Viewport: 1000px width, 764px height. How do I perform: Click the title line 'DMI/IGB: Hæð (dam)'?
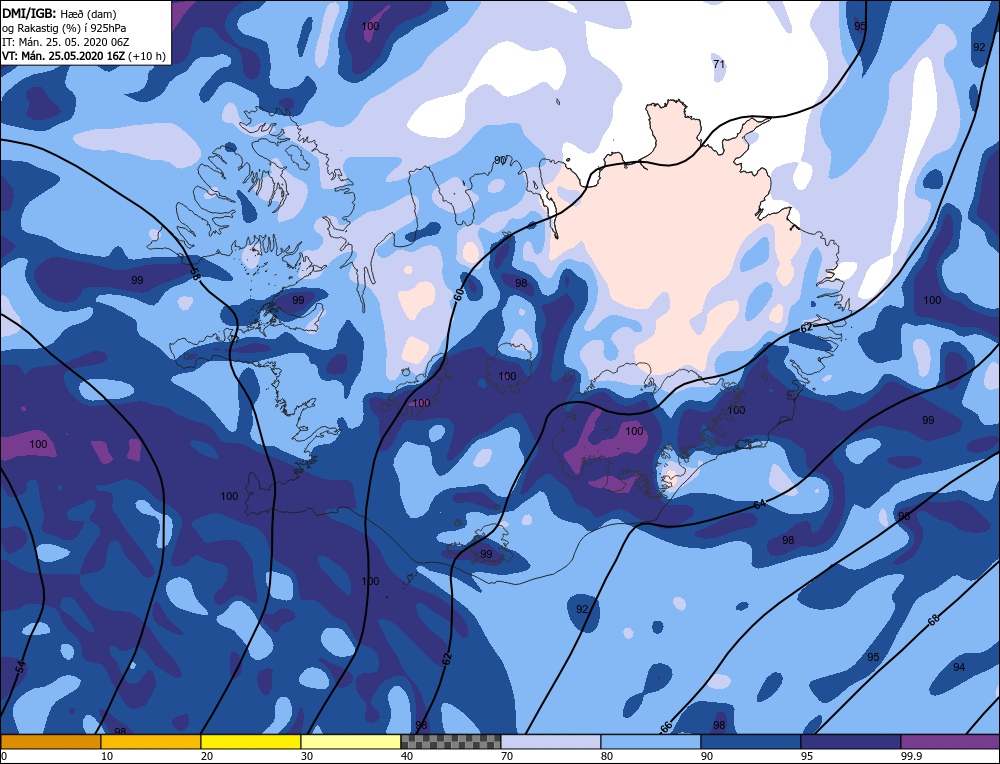point(59,13)
